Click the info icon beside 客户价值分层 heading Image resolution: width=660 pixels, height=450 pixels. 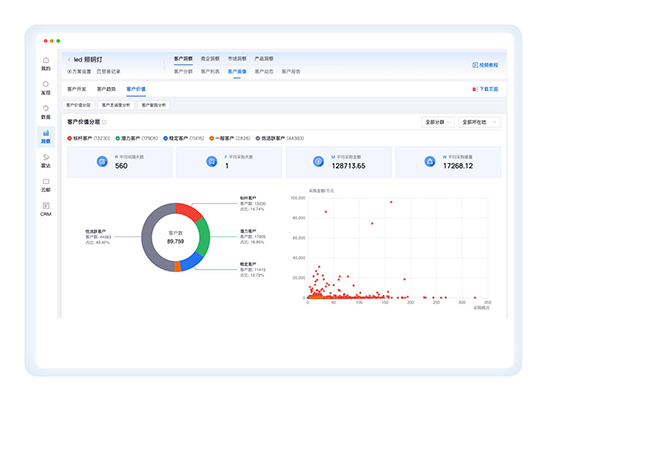point(104,122)
